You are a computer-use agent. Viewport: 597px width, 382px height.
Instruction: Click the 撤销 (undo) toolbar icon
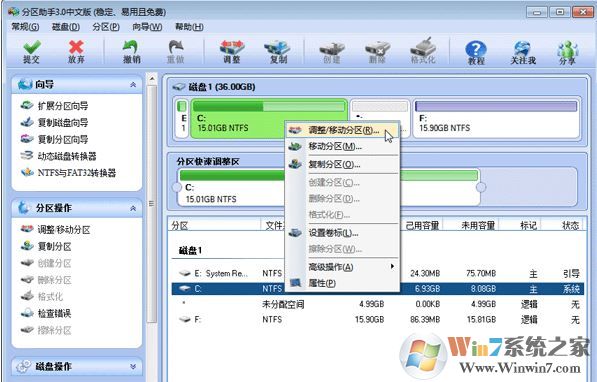[x=131, y=51]
